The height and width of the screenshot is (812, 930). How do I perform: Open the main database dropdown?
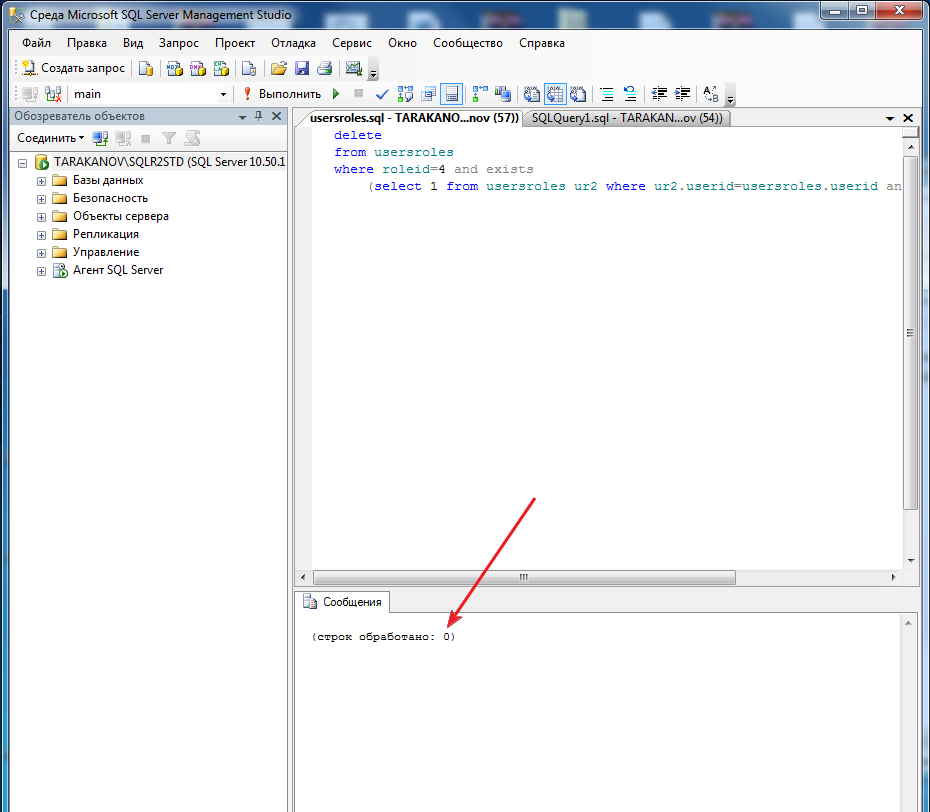(223, 94)
